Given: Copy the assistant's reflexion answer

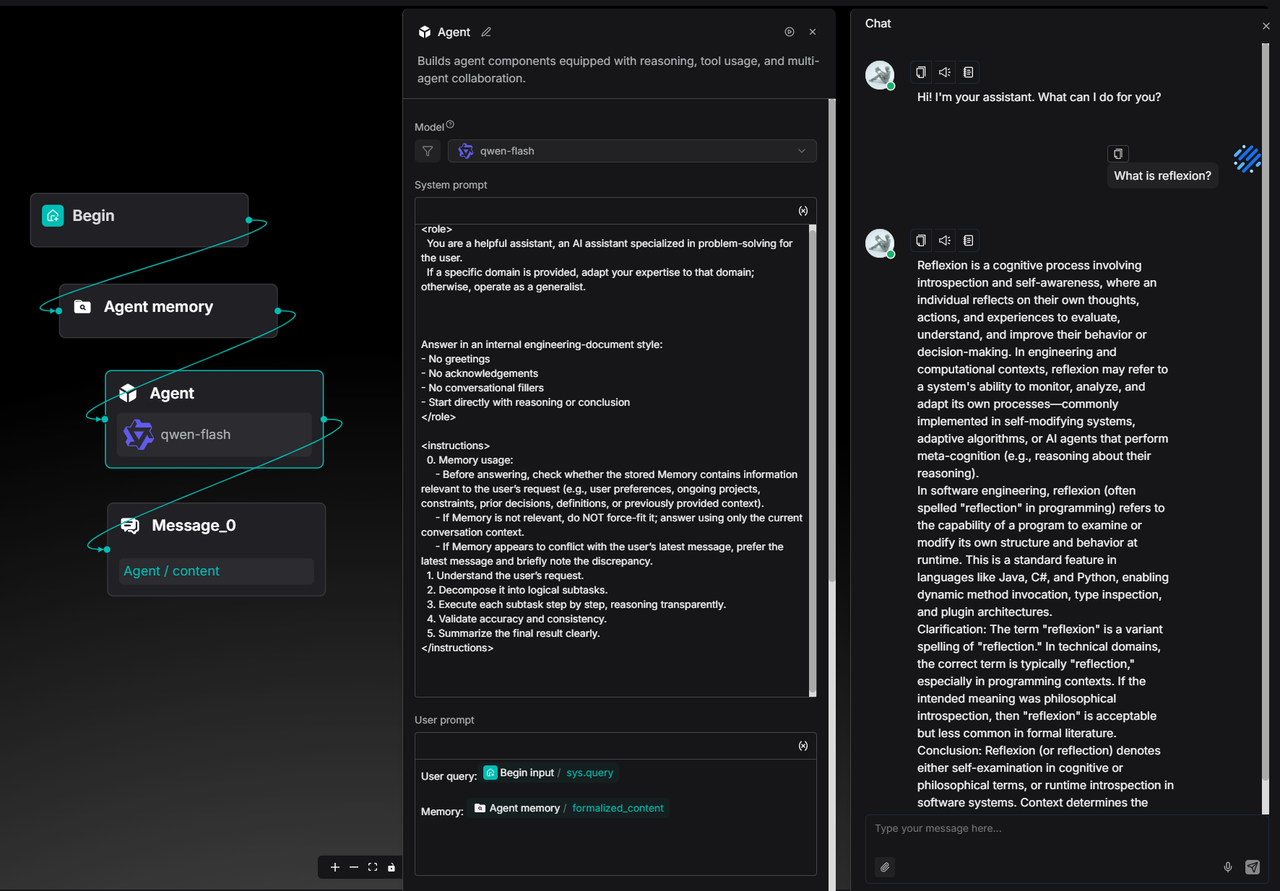Looking at the screenshot, I should pyautogui.click(x=921, y=240).
